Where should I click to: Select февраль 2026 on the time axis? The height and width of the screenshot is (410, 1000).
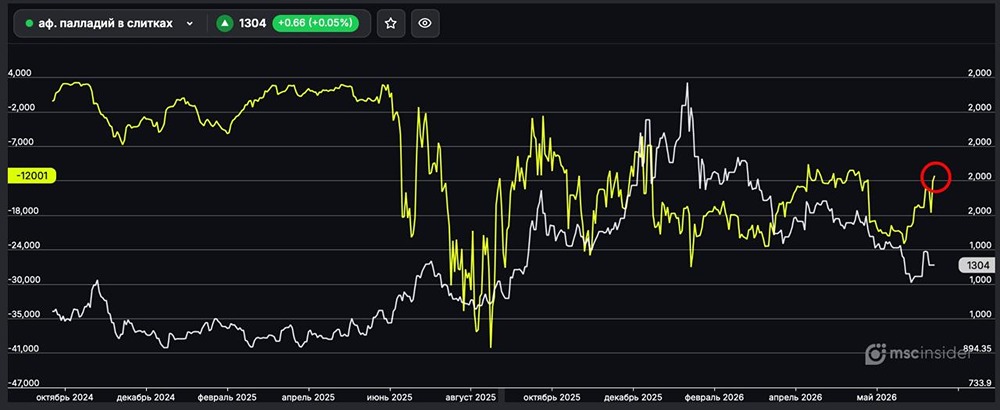(x=712, y=397)
